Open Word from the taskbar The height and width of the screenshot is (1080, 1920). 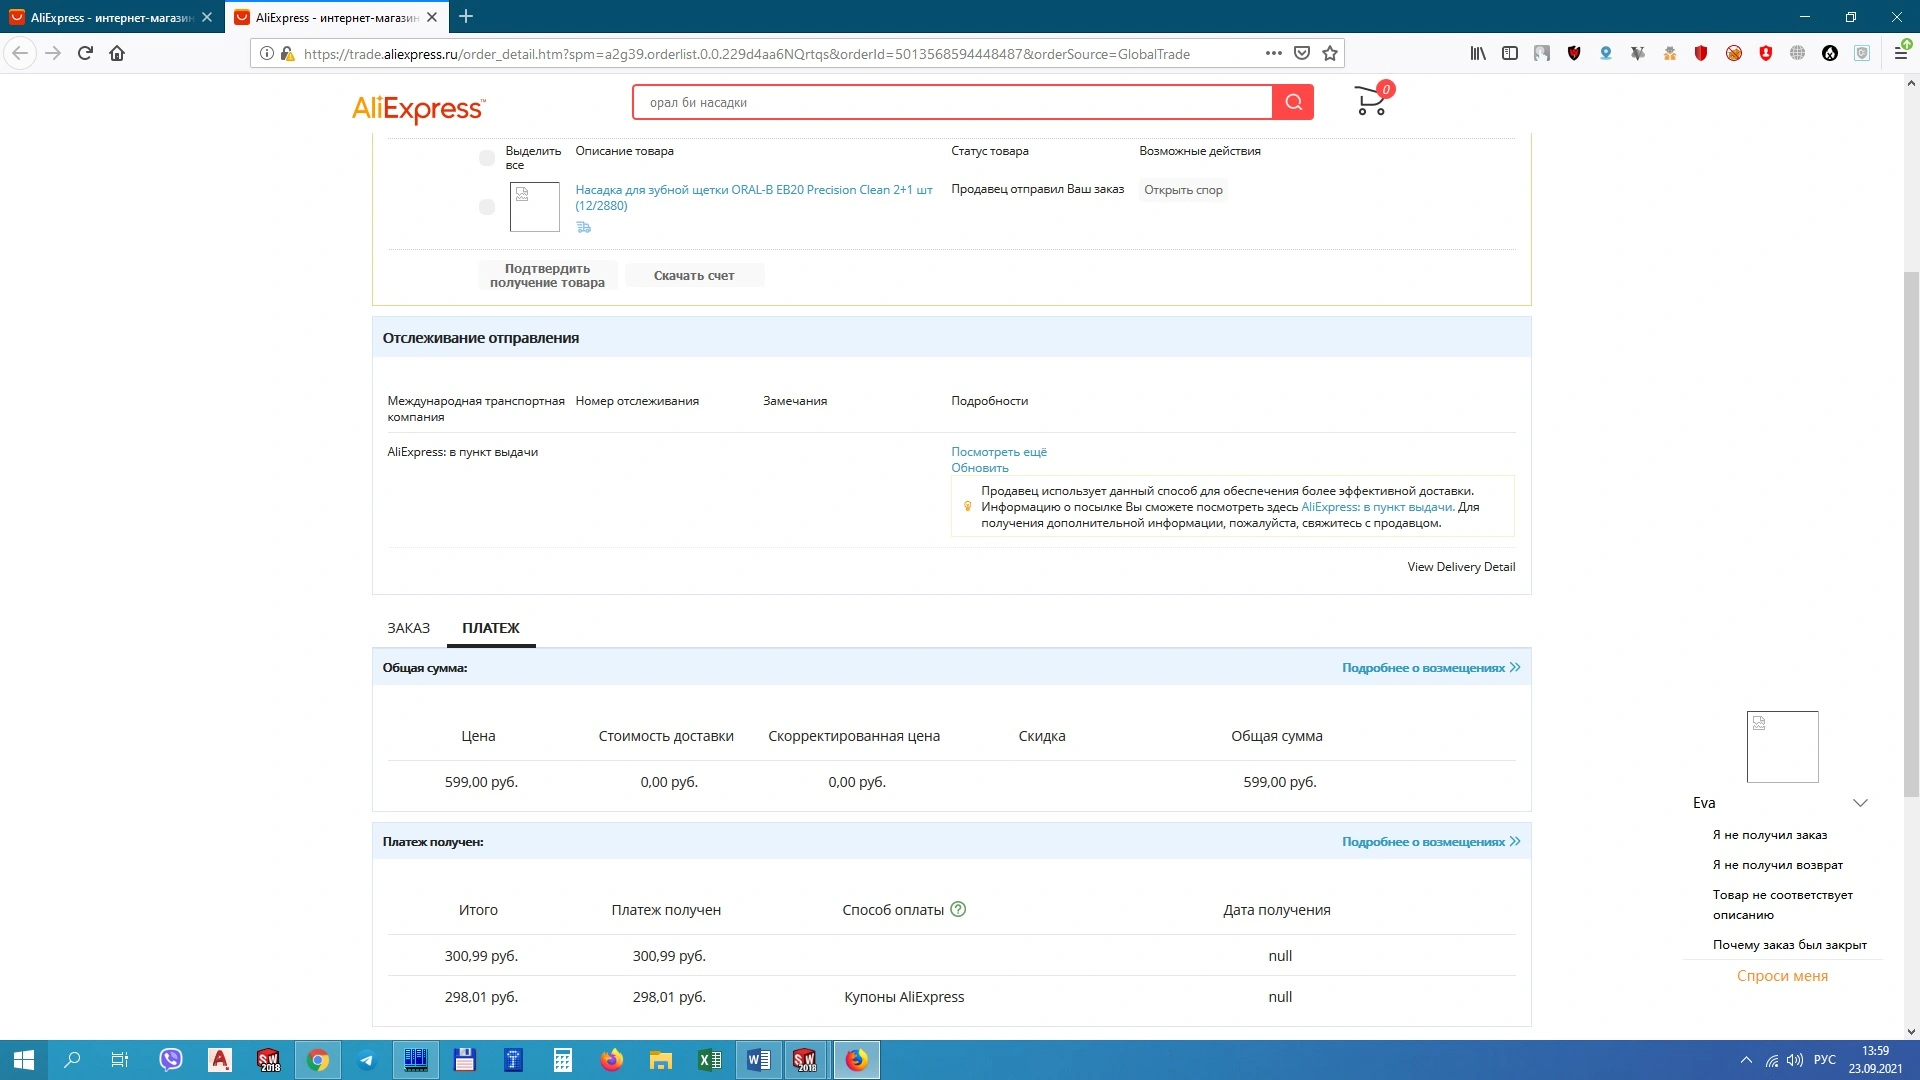(759, 1060)
